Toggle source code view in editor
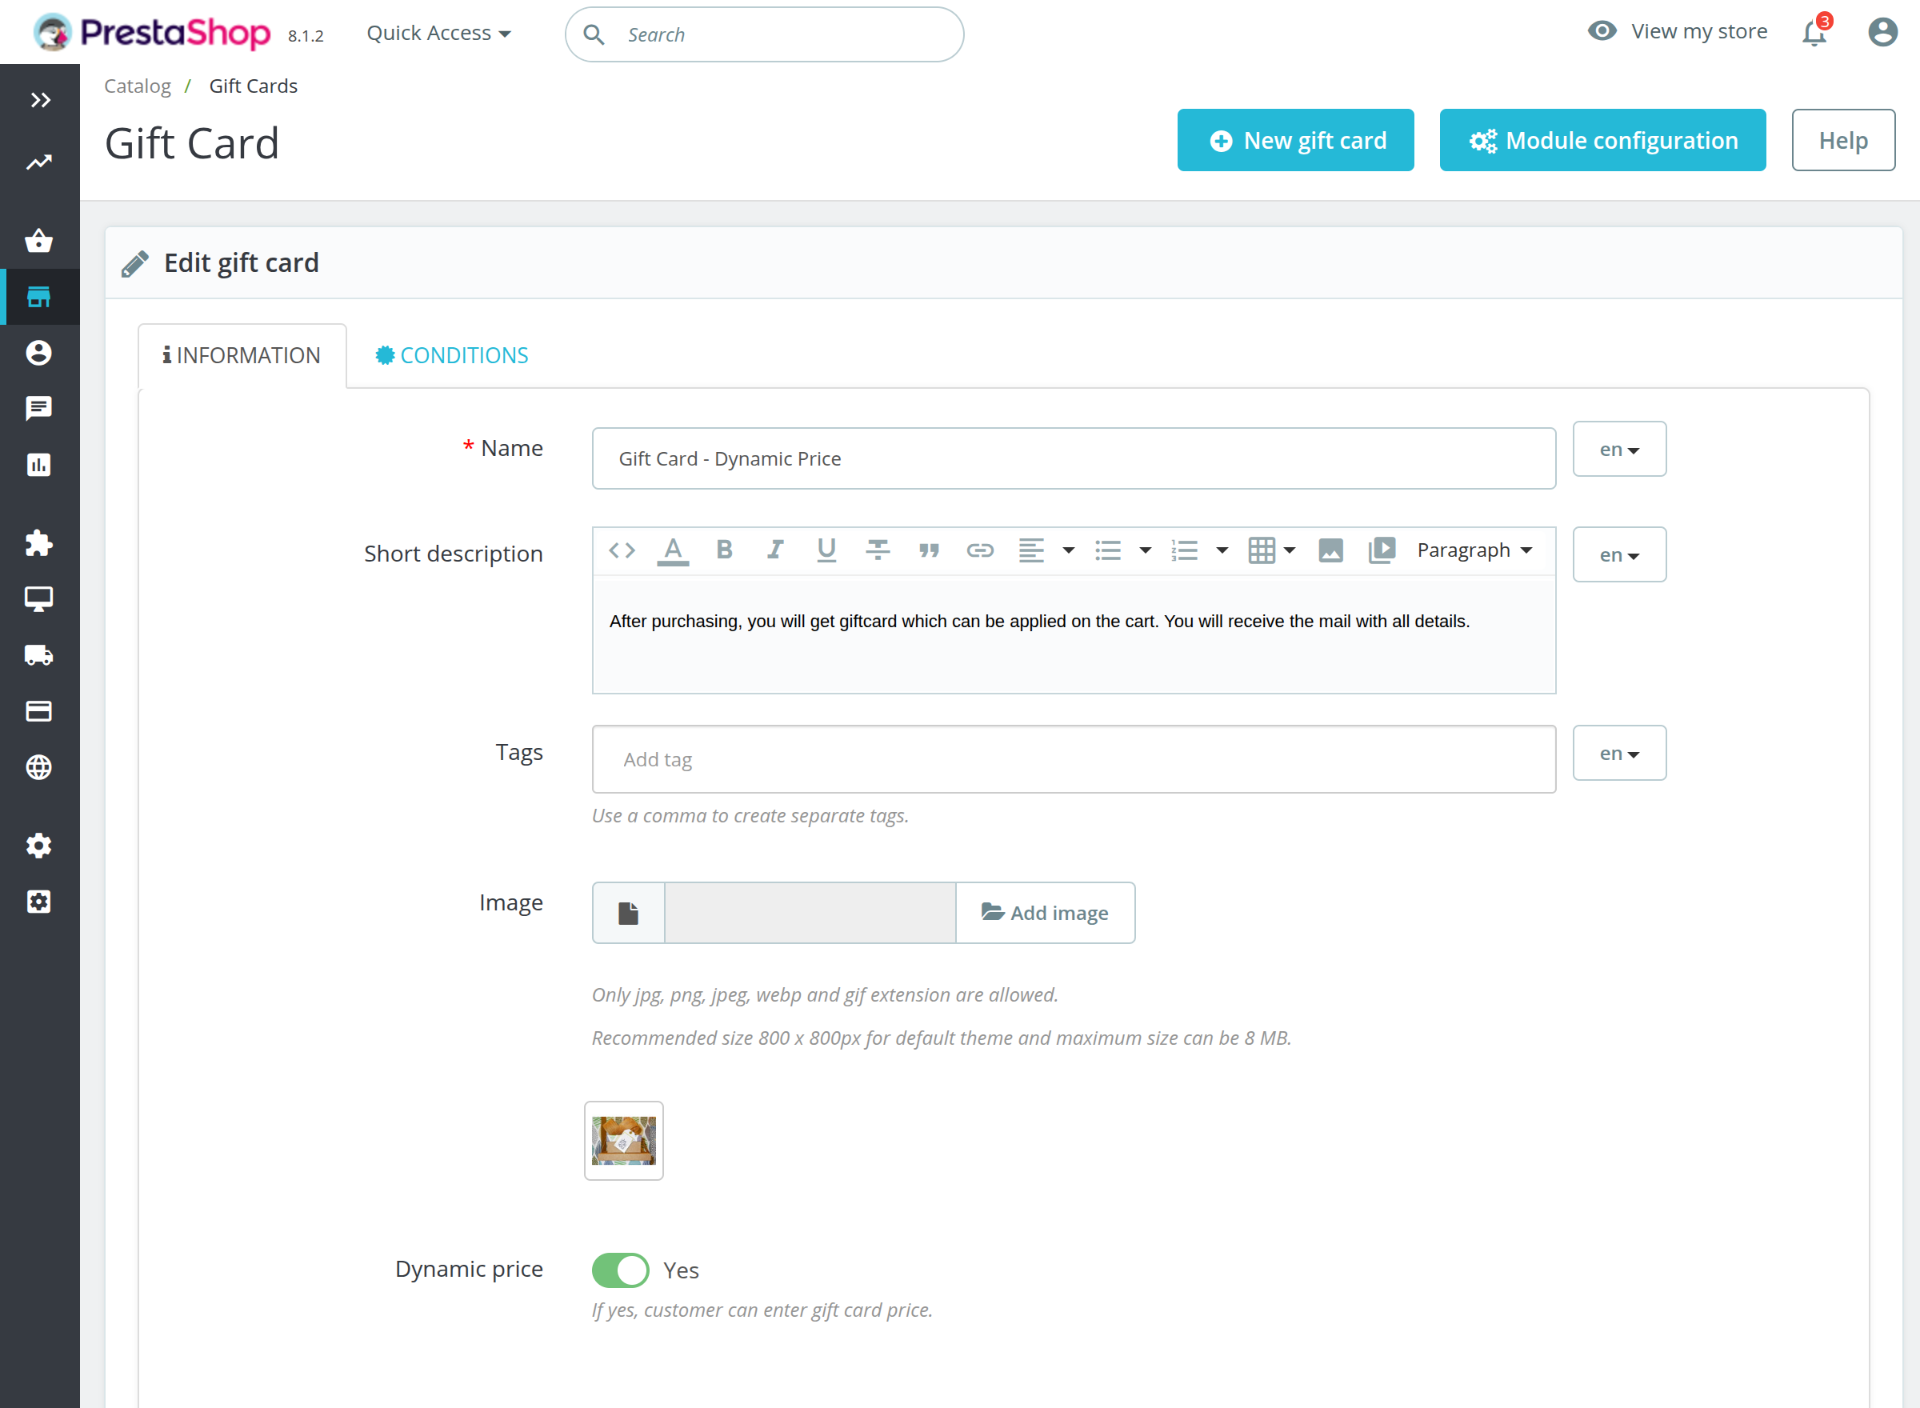Viewport: 1920px width, 1408px height. (x=622, y=550)
